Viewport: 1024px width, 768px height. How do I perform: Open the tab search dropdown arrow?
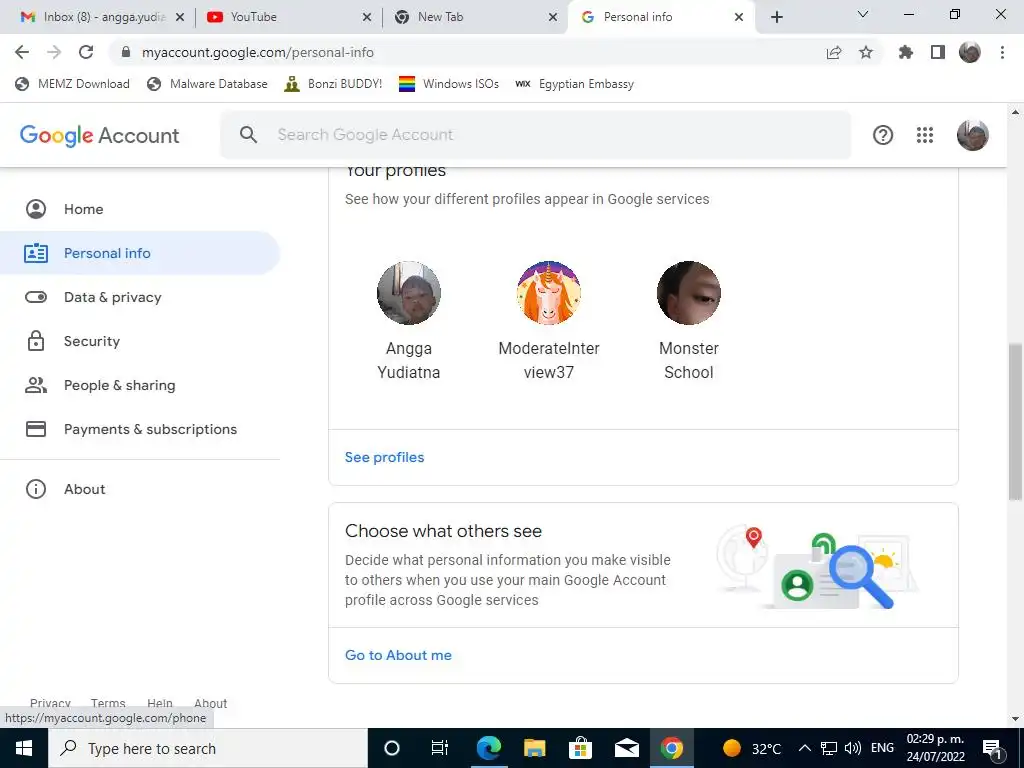863,14
